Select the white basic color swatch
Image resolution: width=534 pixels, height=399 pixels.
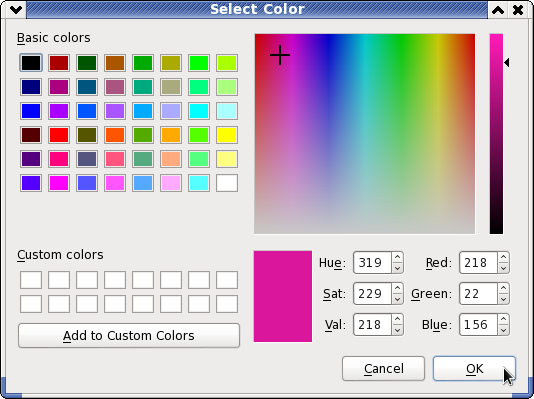click(x=227, y=183)
